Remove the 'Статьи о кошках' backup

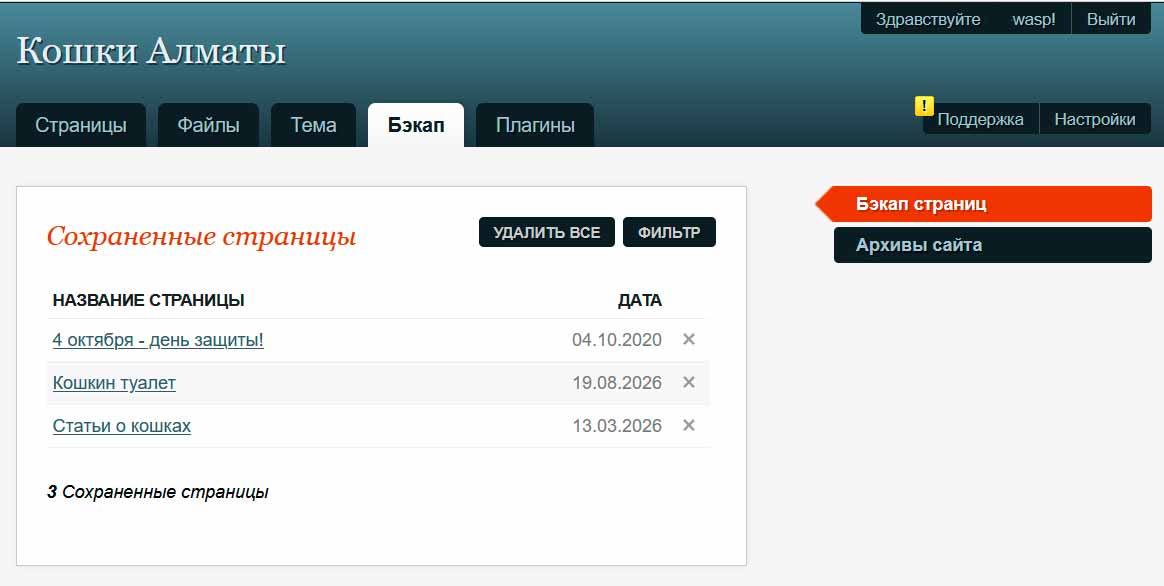point(689,426)
